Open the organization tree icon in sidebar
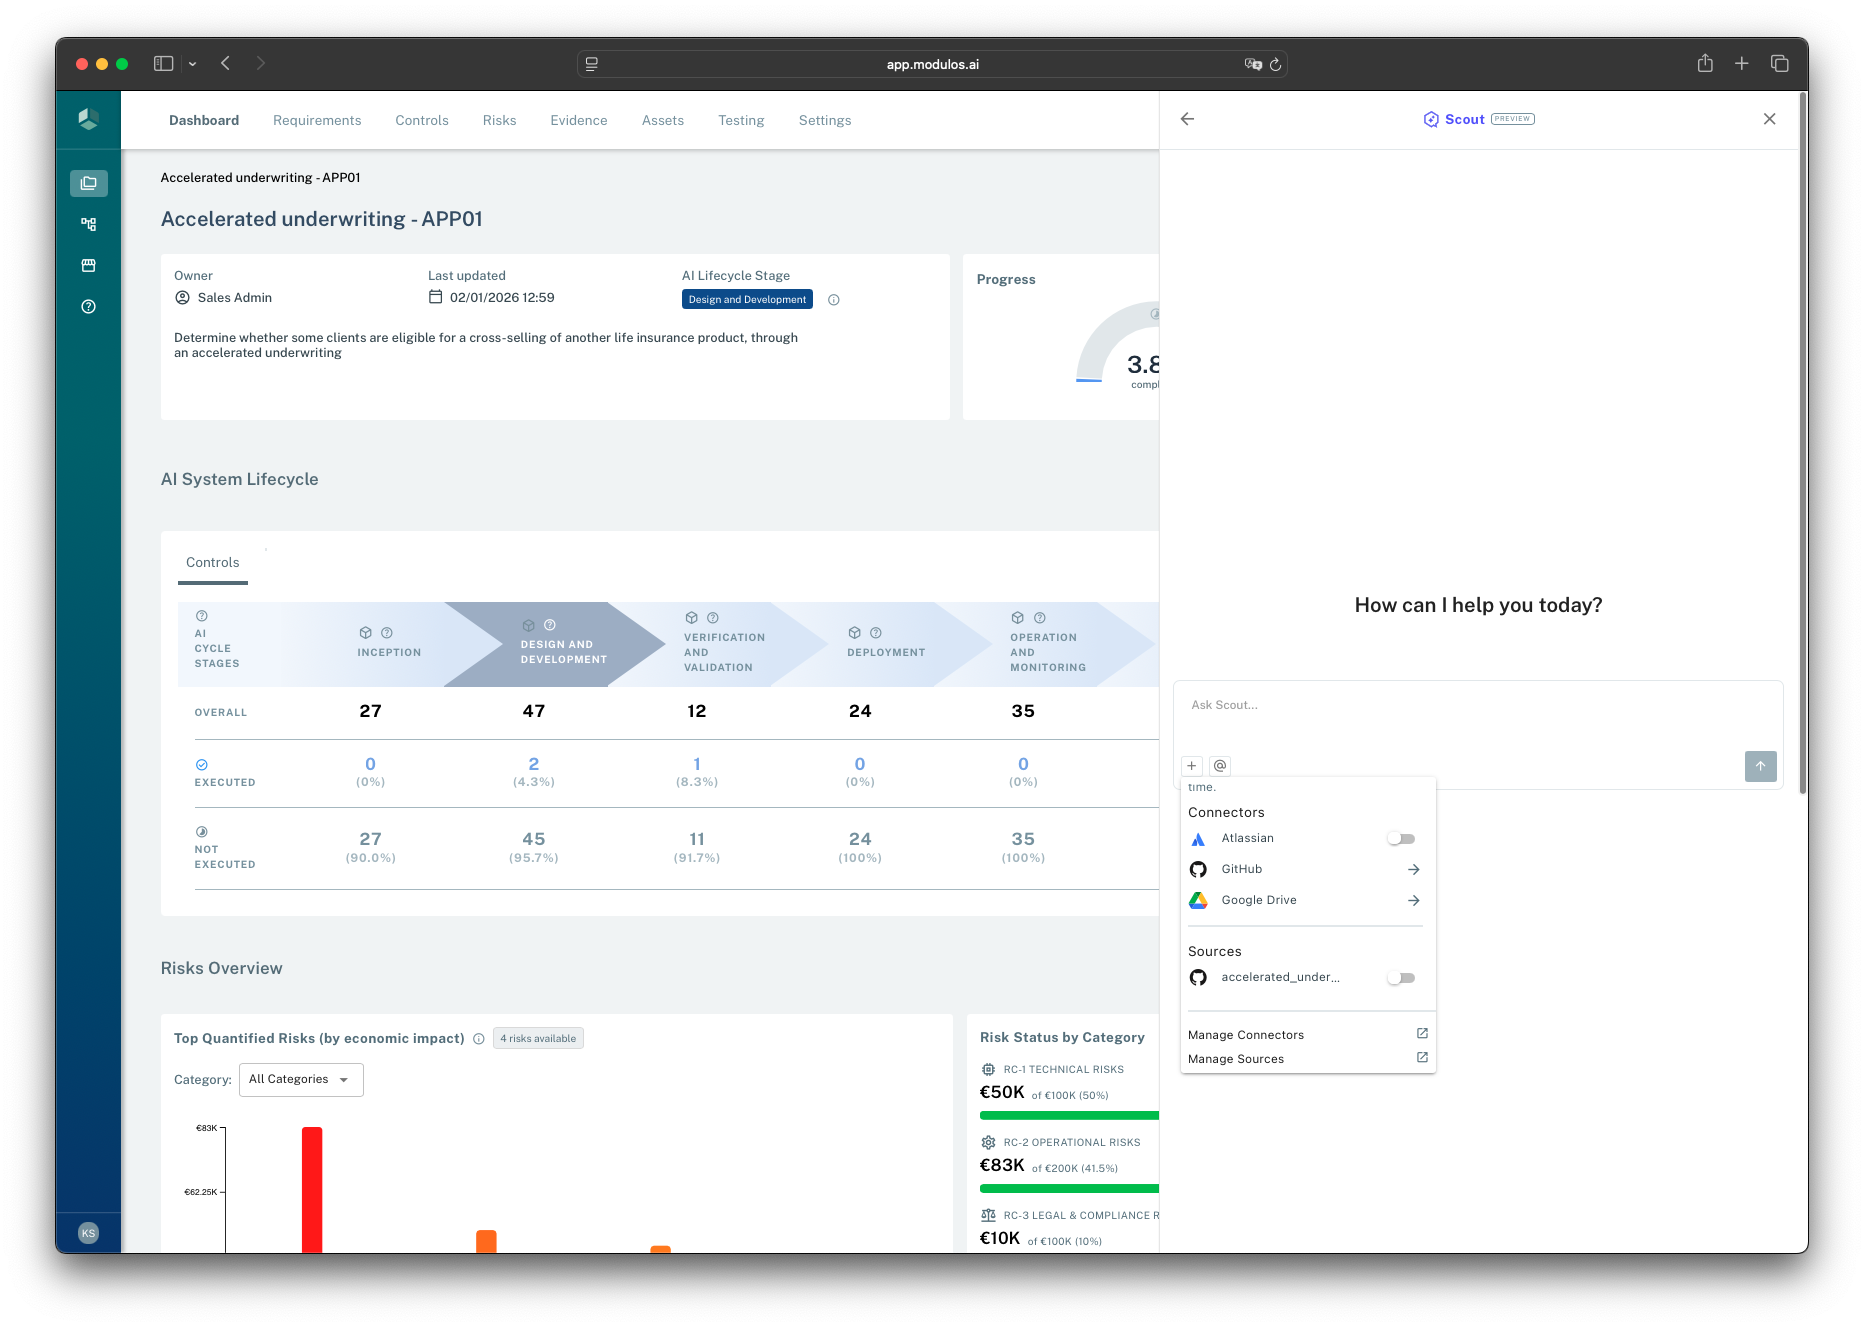1864x1327 pixels. (88, 224)
